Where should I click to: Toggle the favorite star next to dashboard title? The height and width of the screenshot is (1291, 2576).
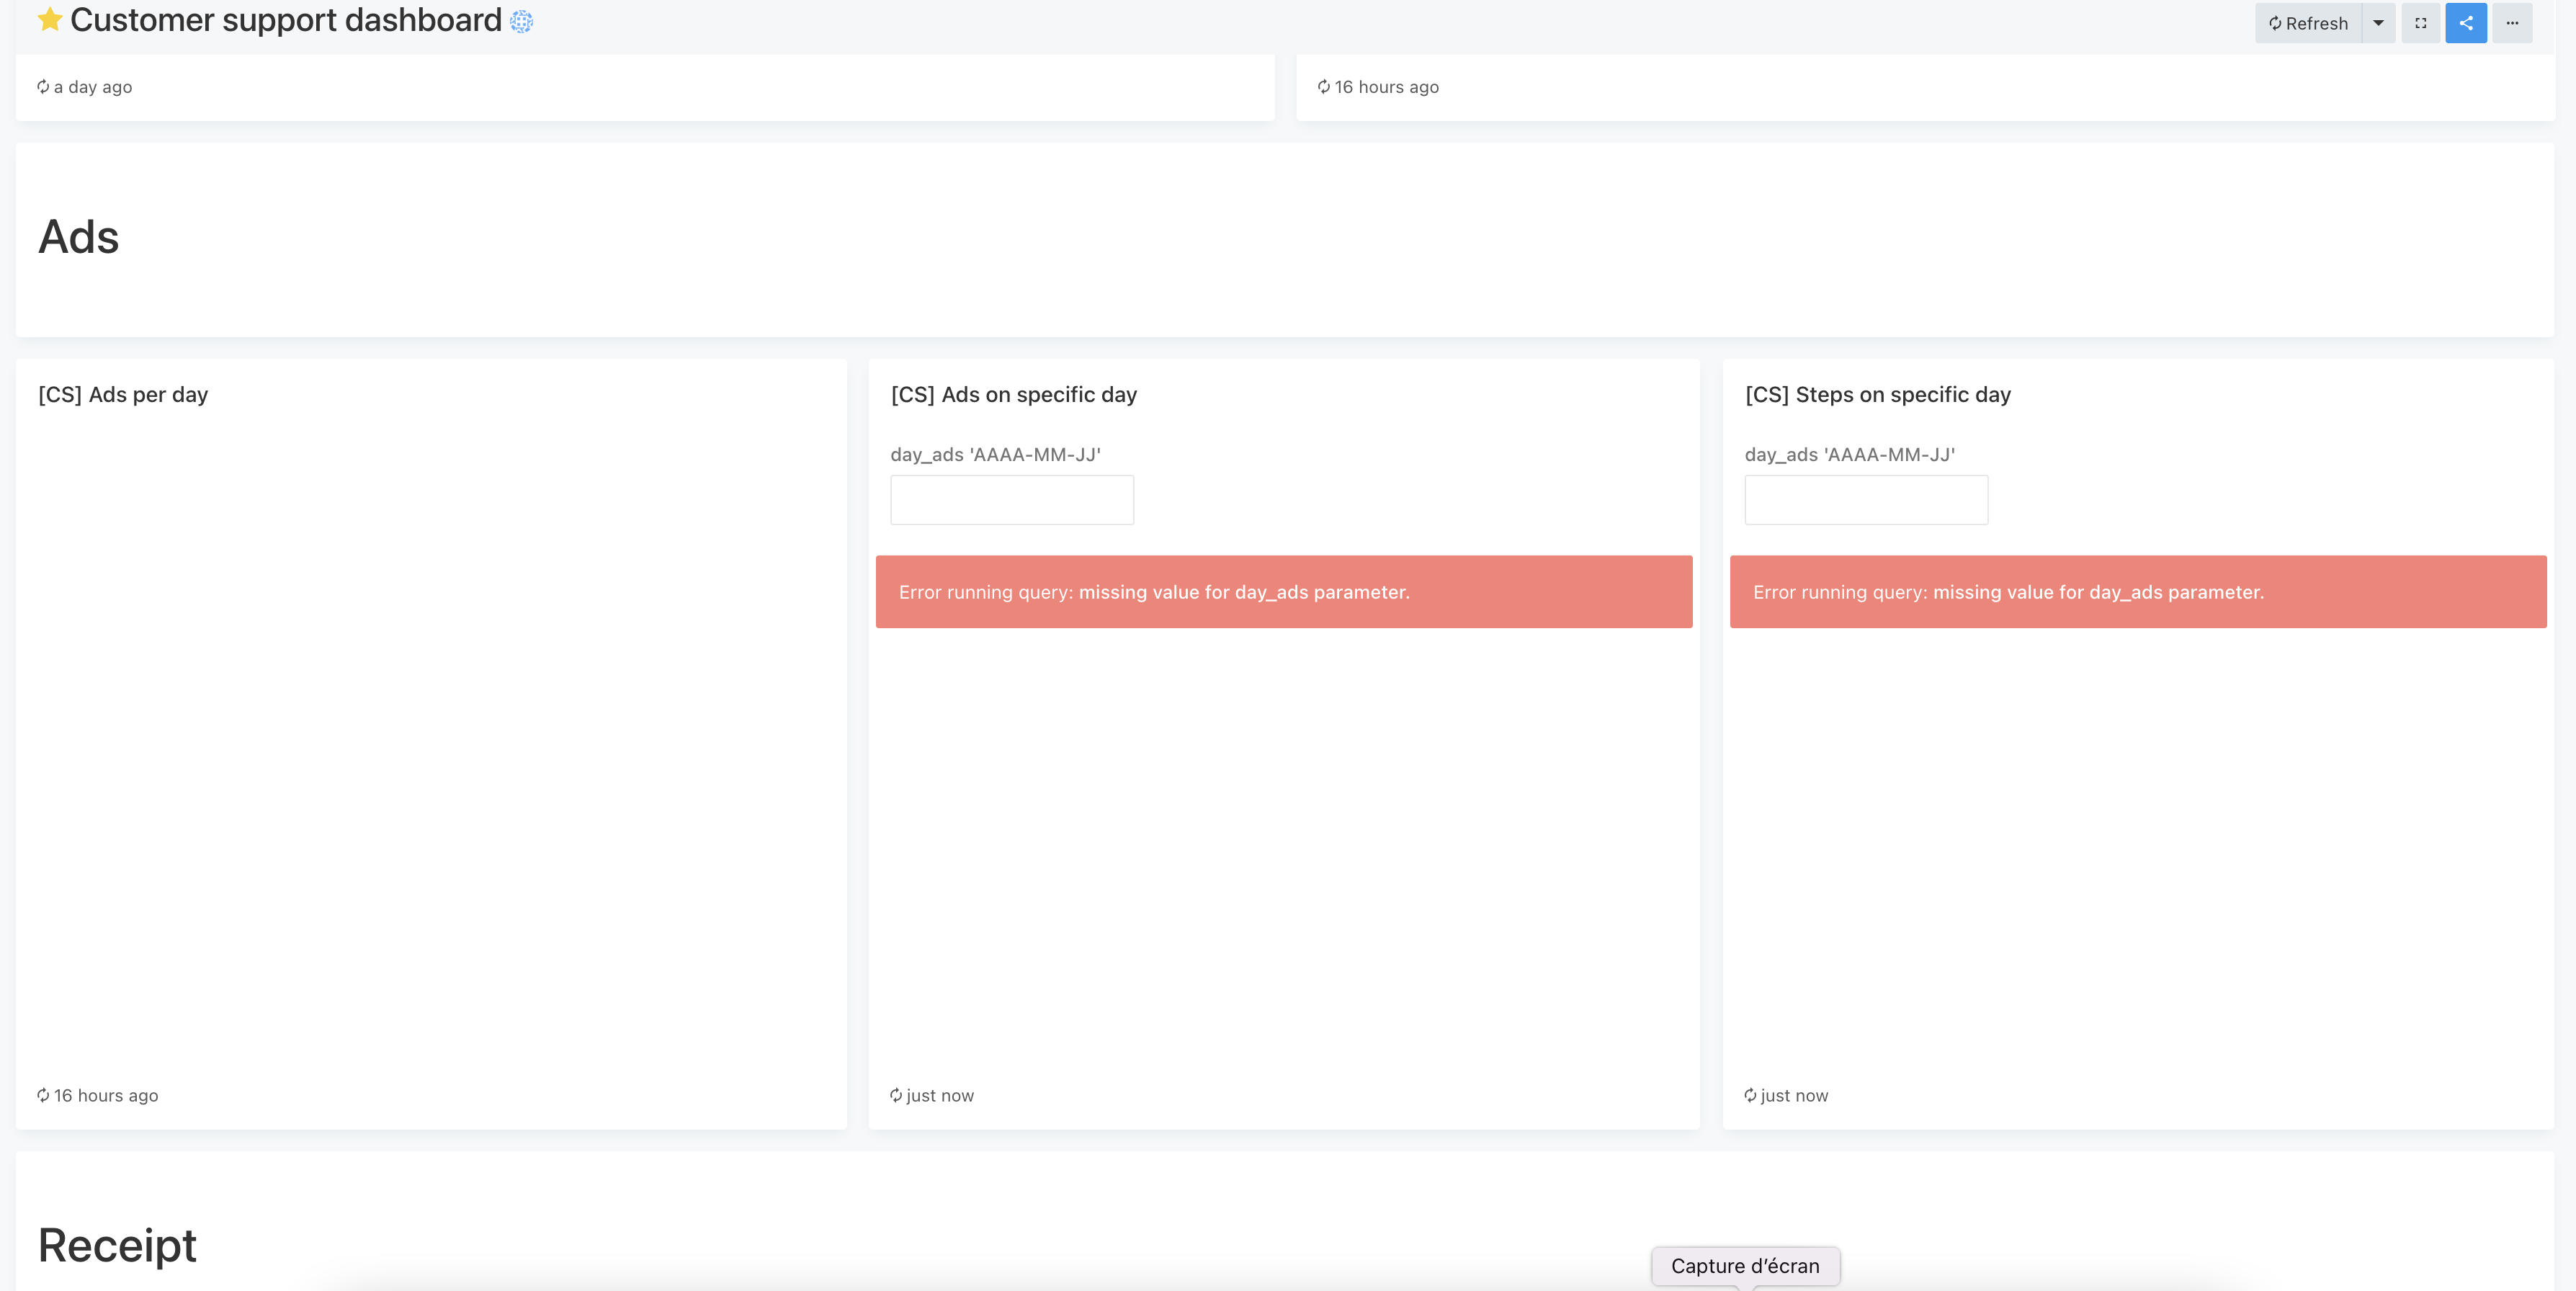[50, 20]
